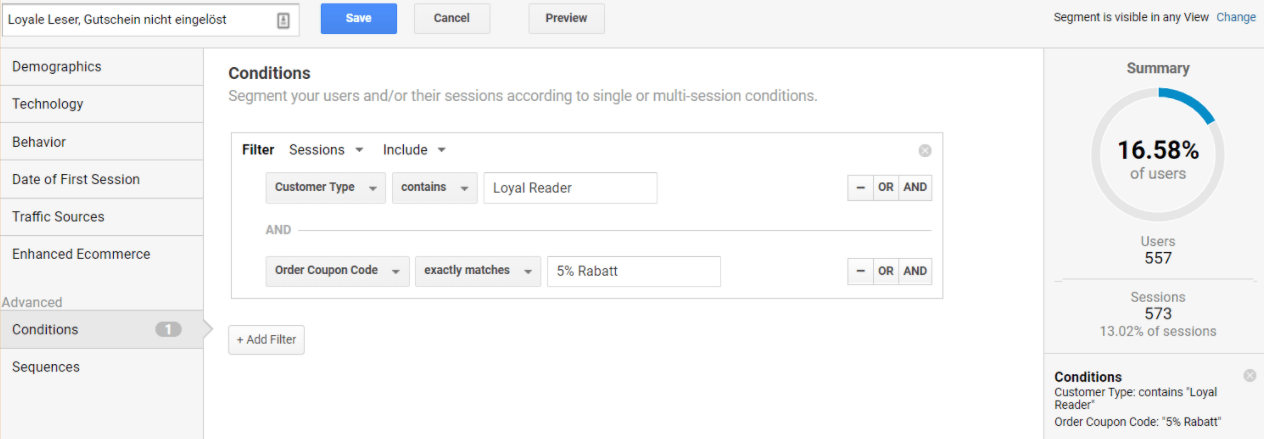Click the icon inside segment name field
The width and height of the screenshot is (1264, 439).
pos(283,19)
